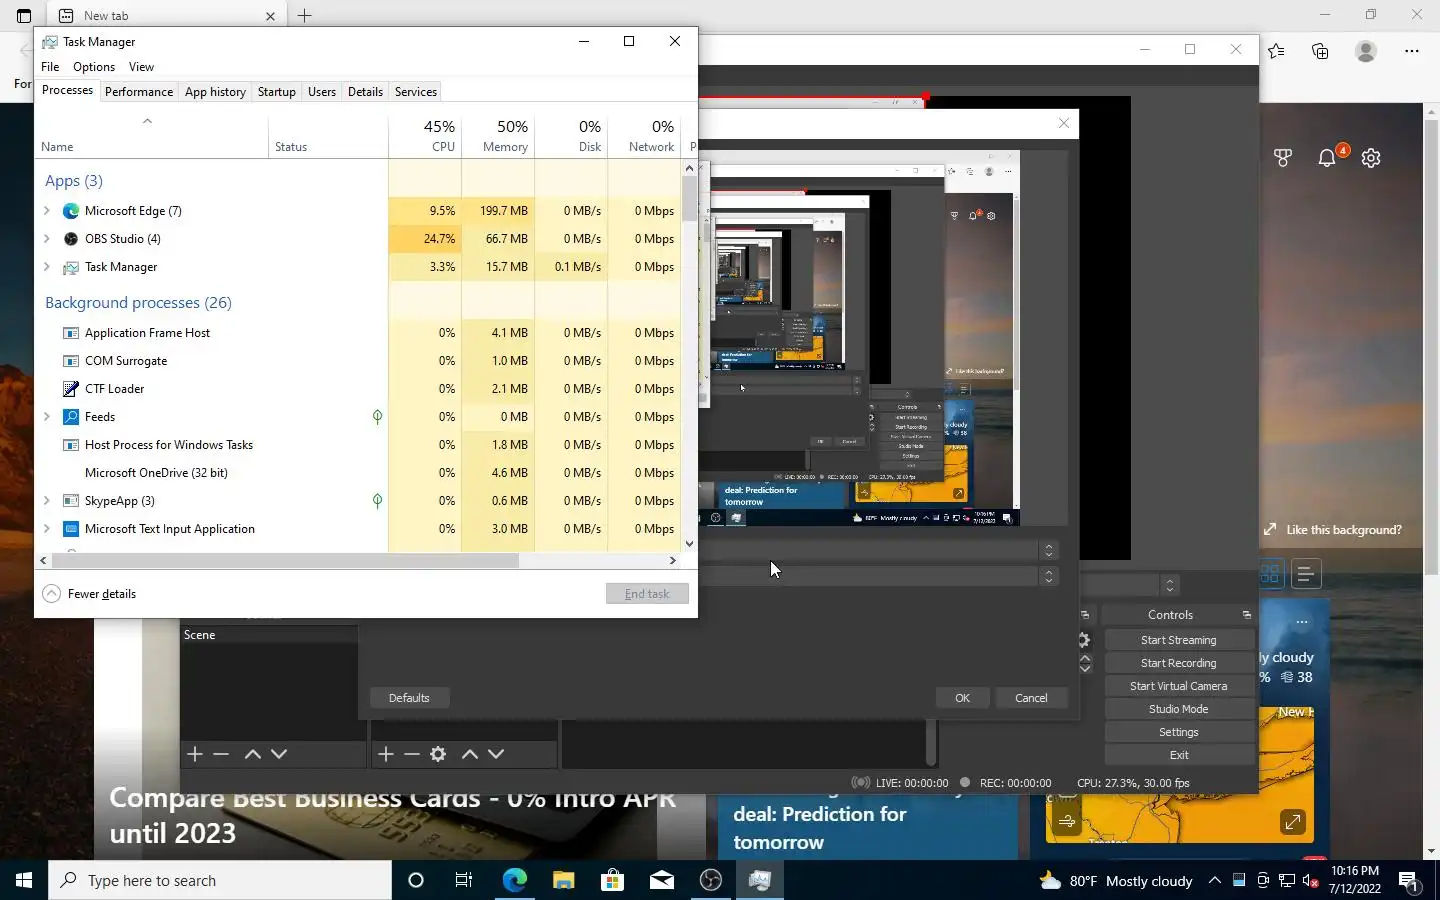Screen dimensions: 1440x900
Task: Move scene down with arrow icon
Action: [x=279, y=754]
